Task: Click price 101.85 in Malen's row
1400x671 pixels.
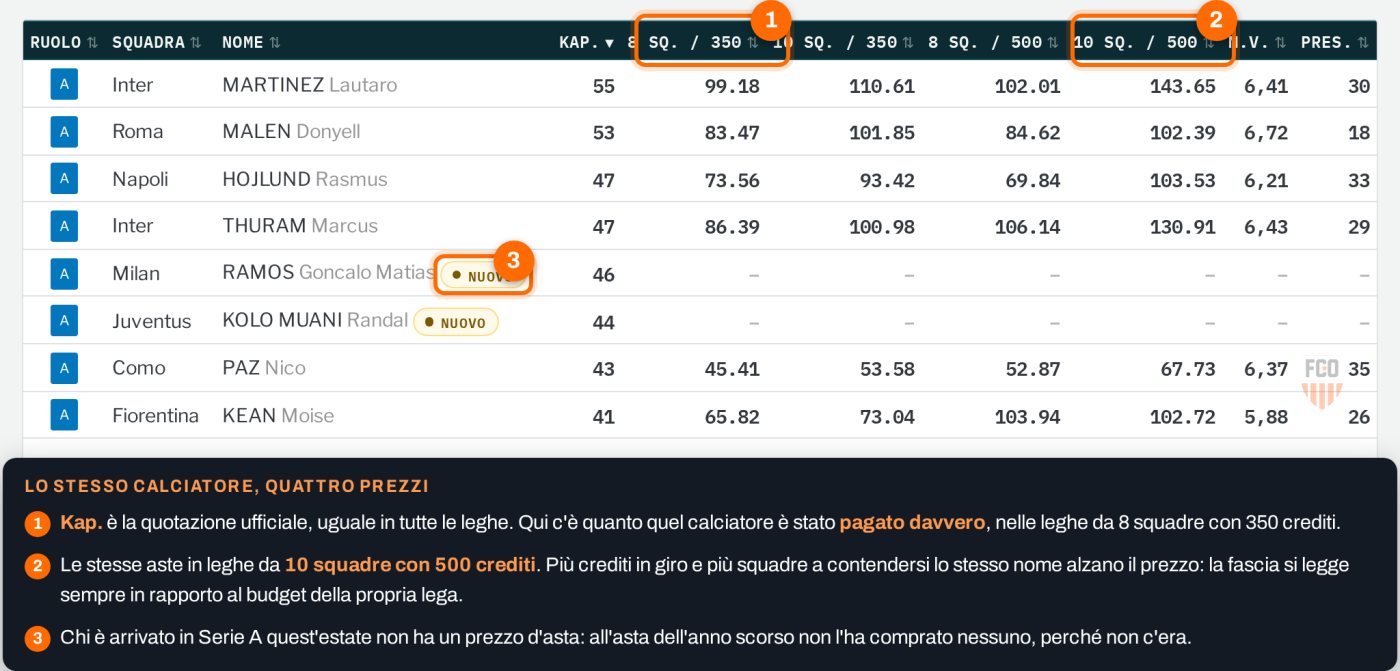Action: pos(882,133)
